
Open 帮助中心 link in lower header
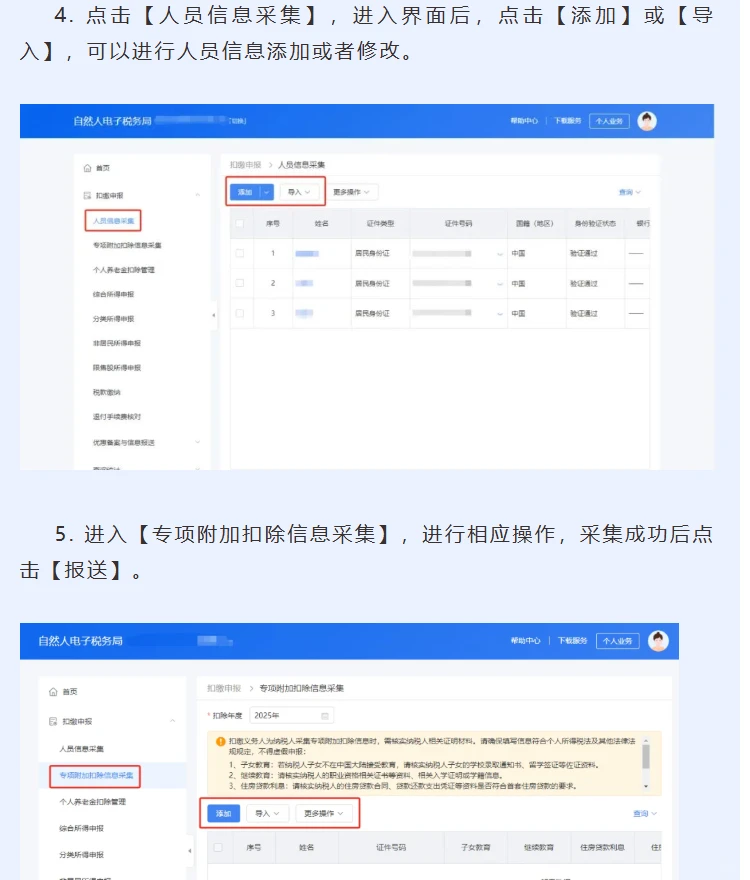(x=525, y=641)
